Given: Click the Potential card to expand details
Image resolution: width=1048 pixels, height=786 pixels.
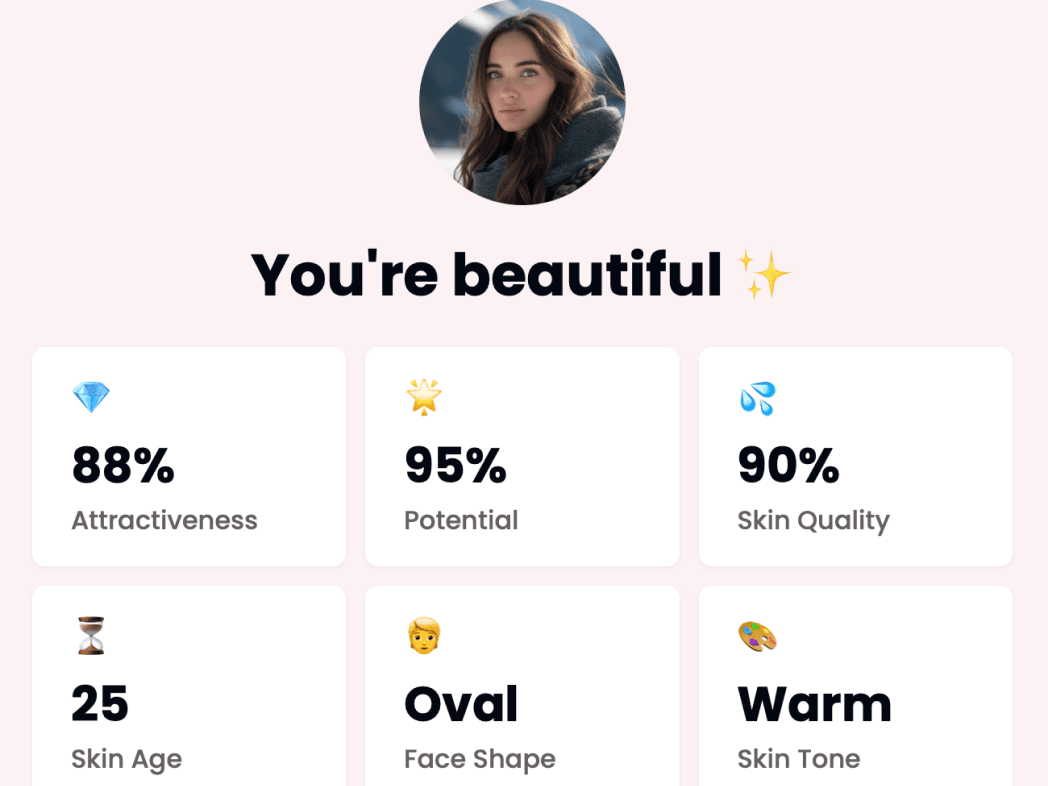Looking at the screenshot, I should pos(521,456).
